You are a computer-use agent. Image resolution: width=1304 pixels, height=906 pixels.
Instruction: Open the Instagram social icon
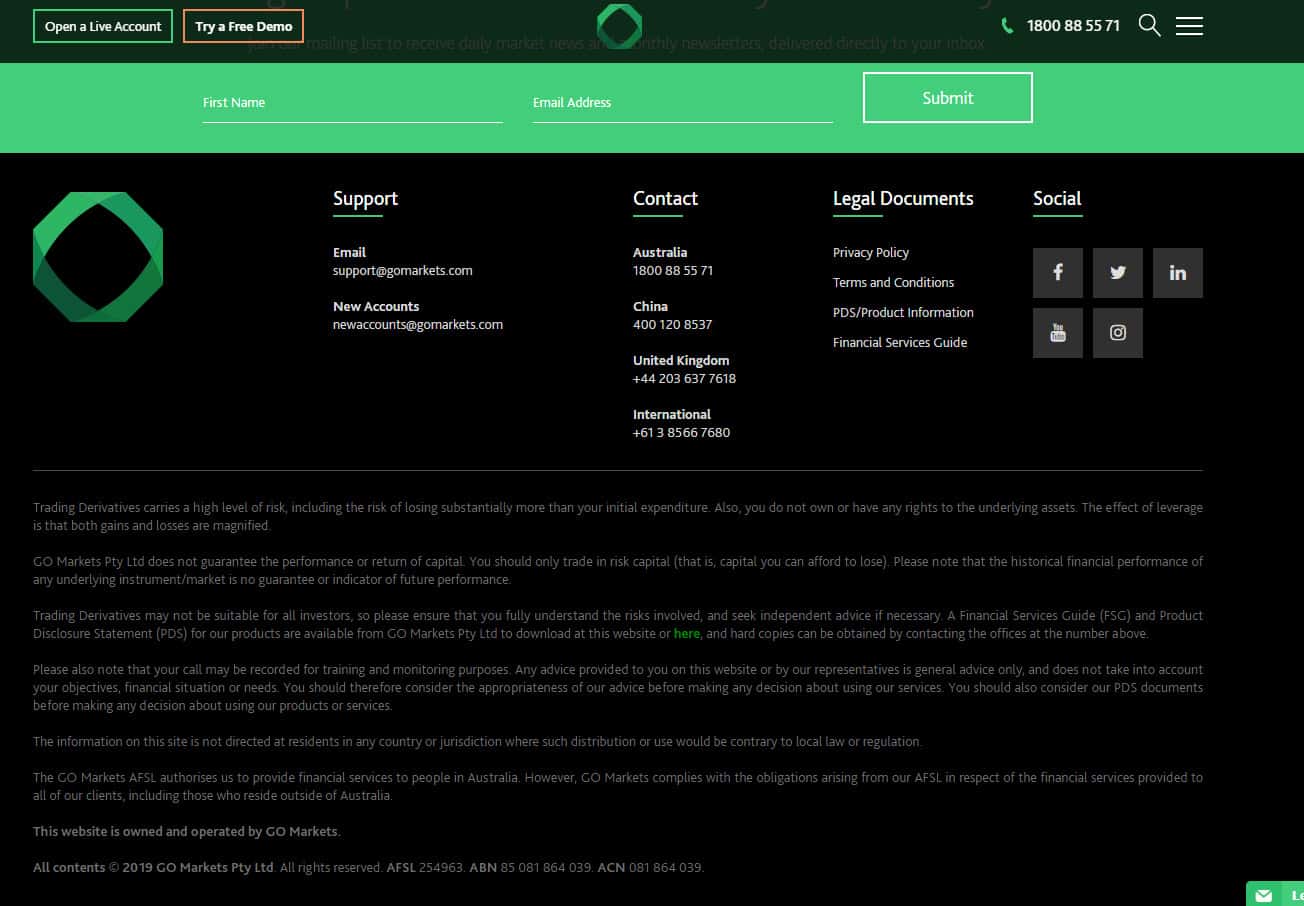[1117, 333]
